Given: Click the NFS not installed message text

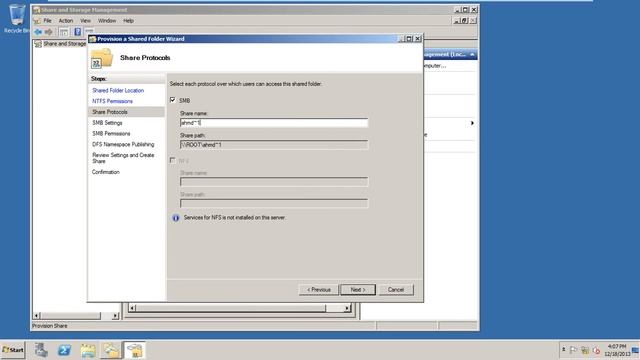Looking at the screenshot, I should [234, 218].
